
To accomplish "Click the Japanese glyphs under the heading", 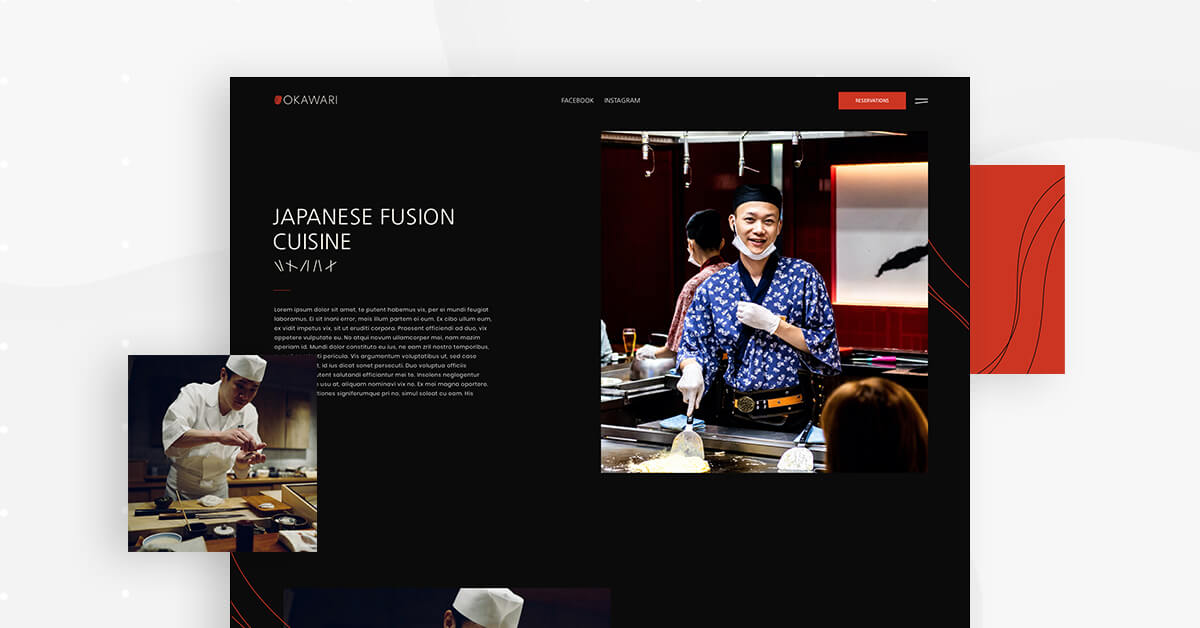I will coord(305,266).
